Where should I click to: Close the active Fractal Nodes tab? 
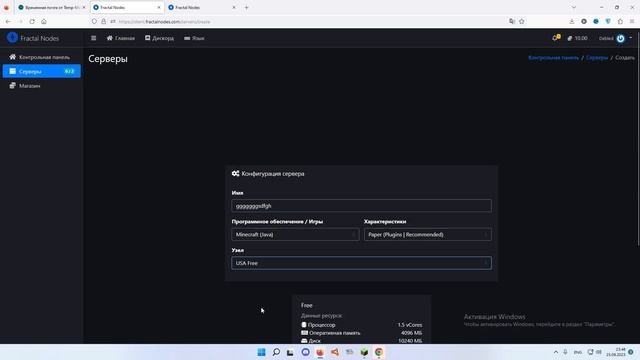159,7
